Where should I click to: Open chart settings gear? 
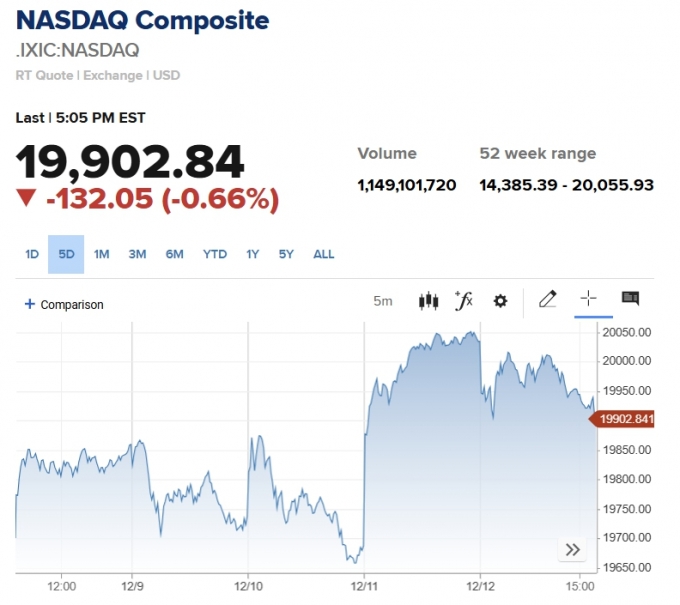[501, 300]
